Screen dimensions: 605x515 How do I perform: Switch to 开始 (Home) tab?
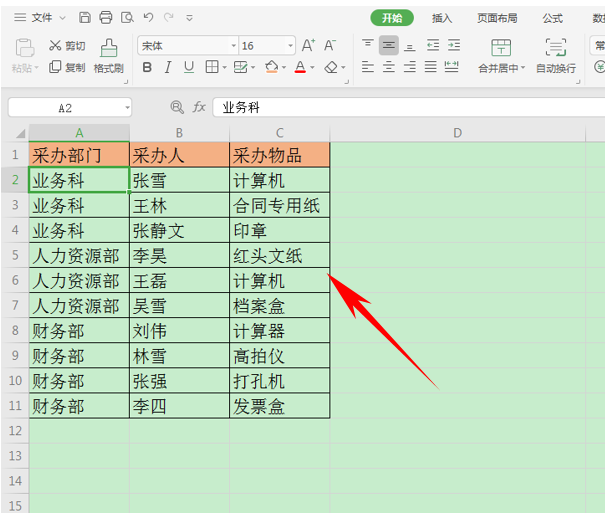[x=392, y=18]
